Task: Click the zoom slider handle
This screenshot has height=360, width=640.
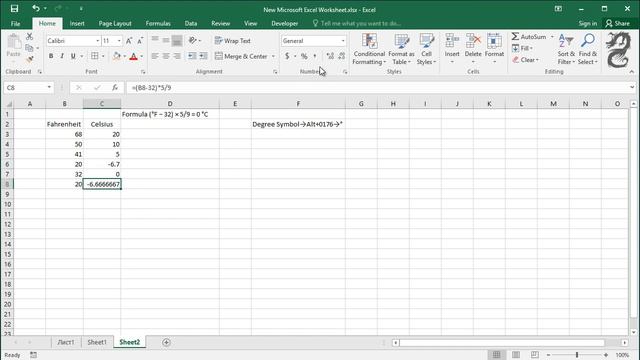Action: 577,355
